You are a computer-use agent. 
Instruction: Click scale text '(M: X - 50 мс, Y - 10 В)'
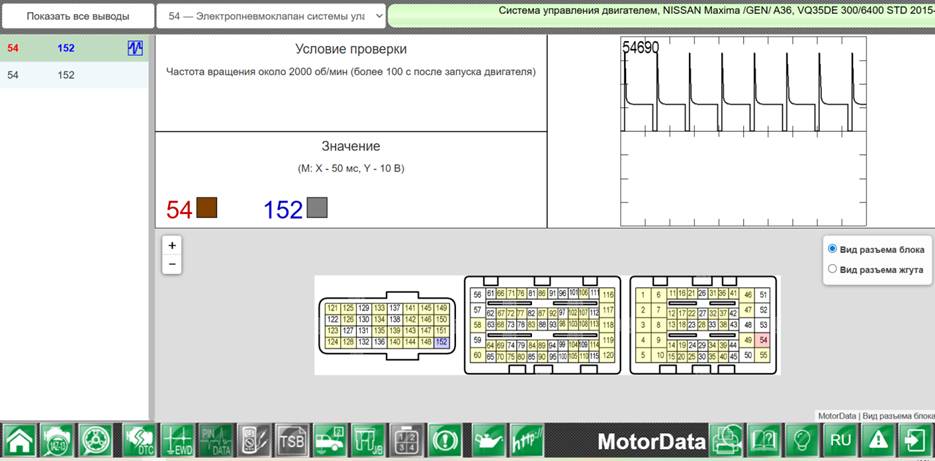[351, 169]
